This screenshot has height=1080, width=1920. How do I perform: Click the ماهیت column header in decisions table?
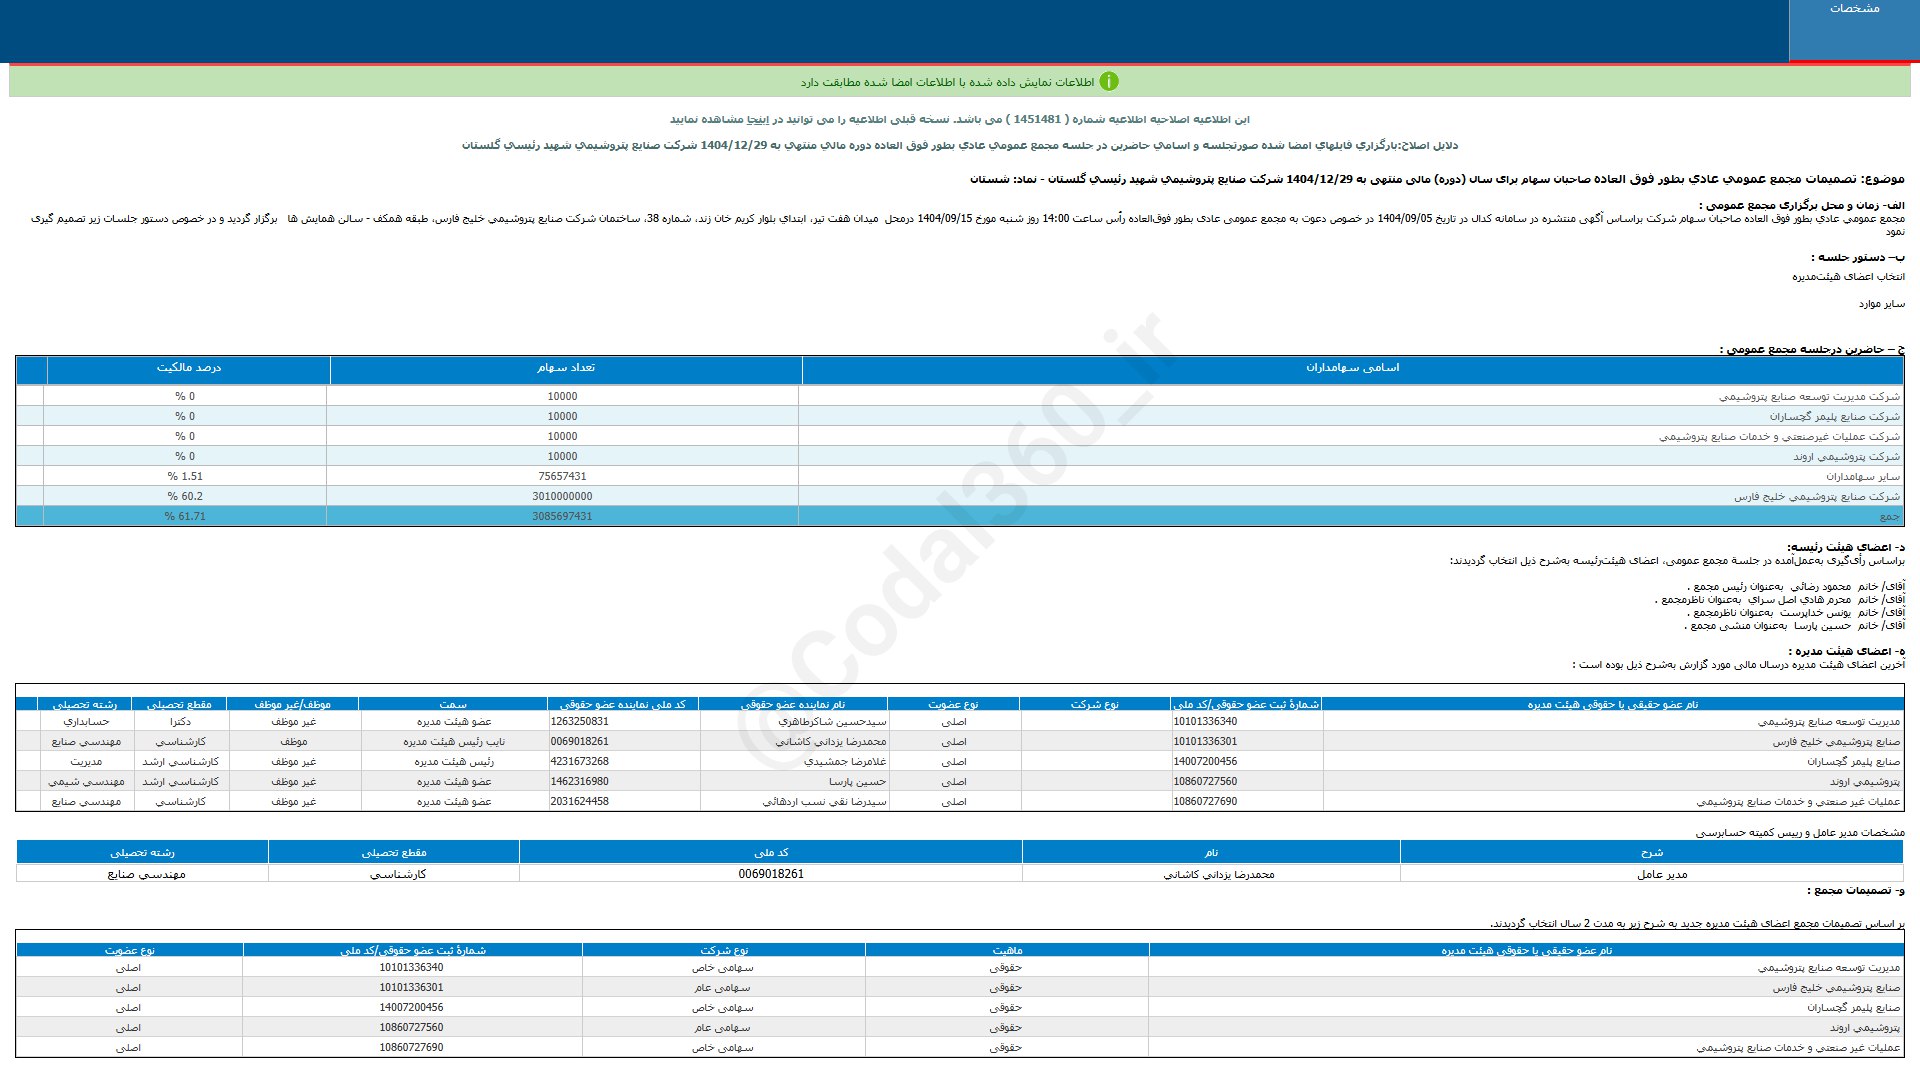[1006, 950]
